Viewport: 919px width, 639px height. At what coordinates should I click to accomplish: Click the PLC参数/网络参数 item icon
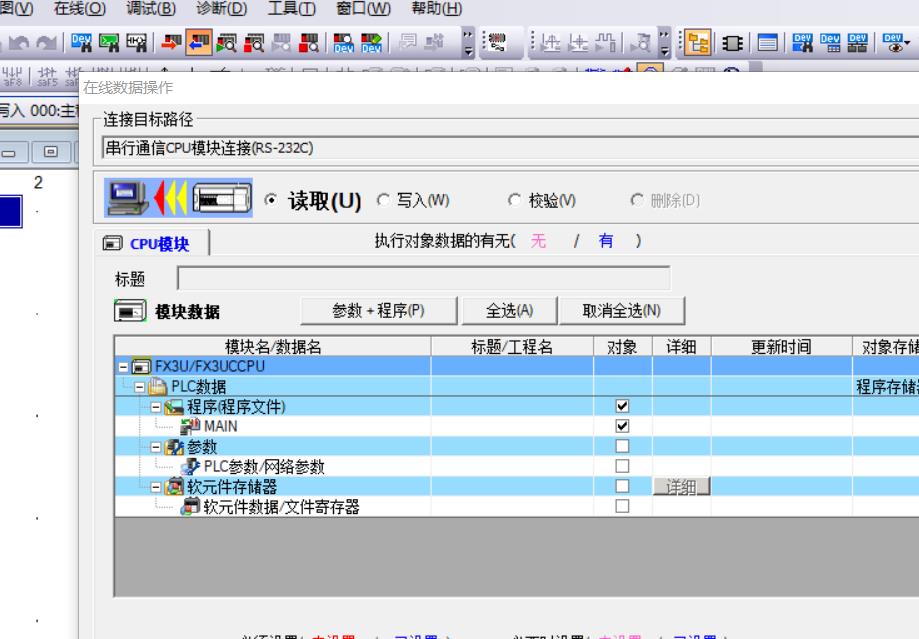pos(190,466)
